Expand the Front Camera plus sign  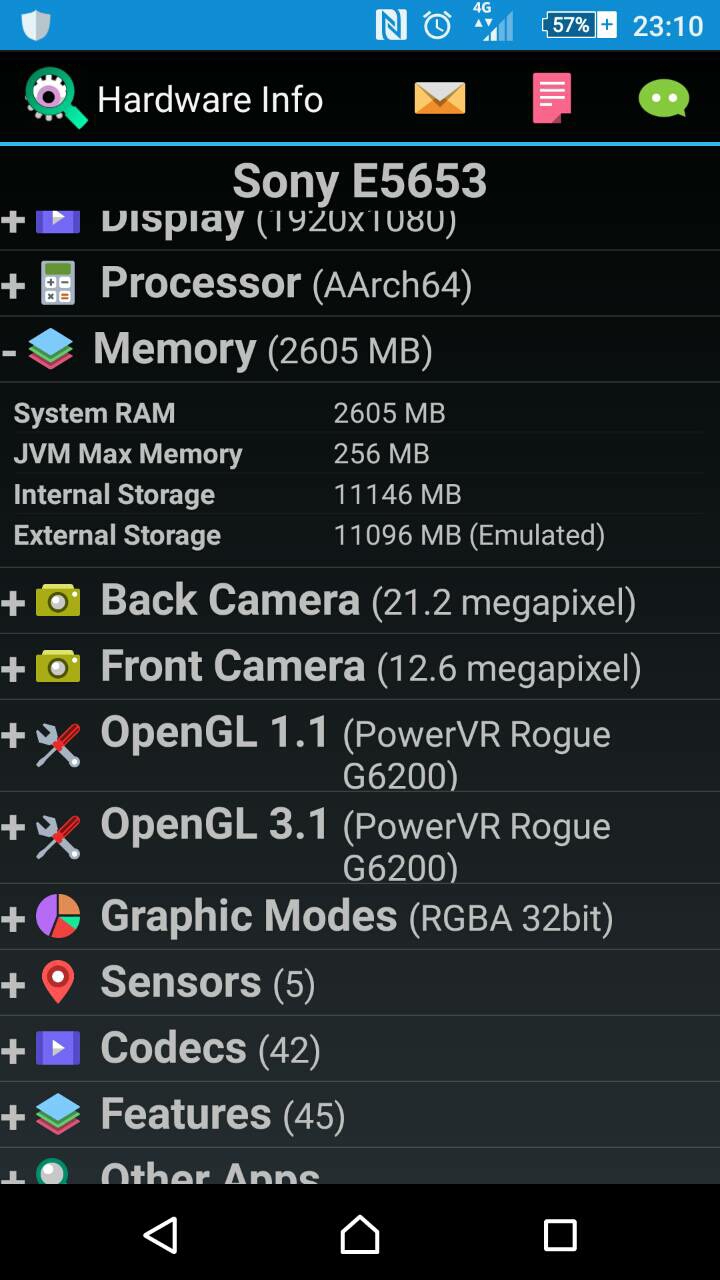(13, 668)
